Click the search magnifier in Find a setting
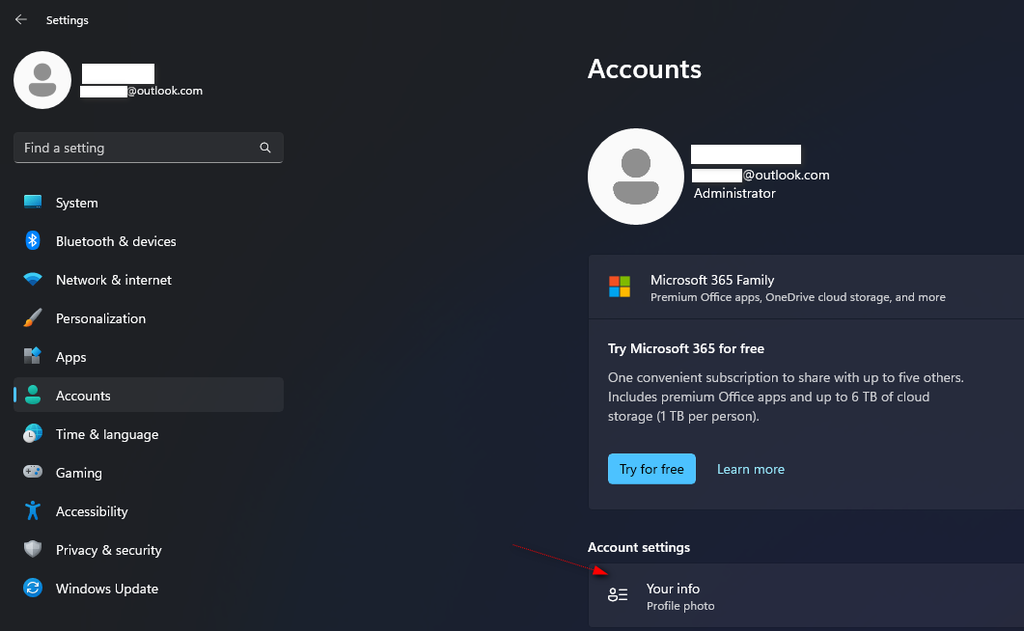Viewport: 1024px width, 631px height. [x=265, y=147]
